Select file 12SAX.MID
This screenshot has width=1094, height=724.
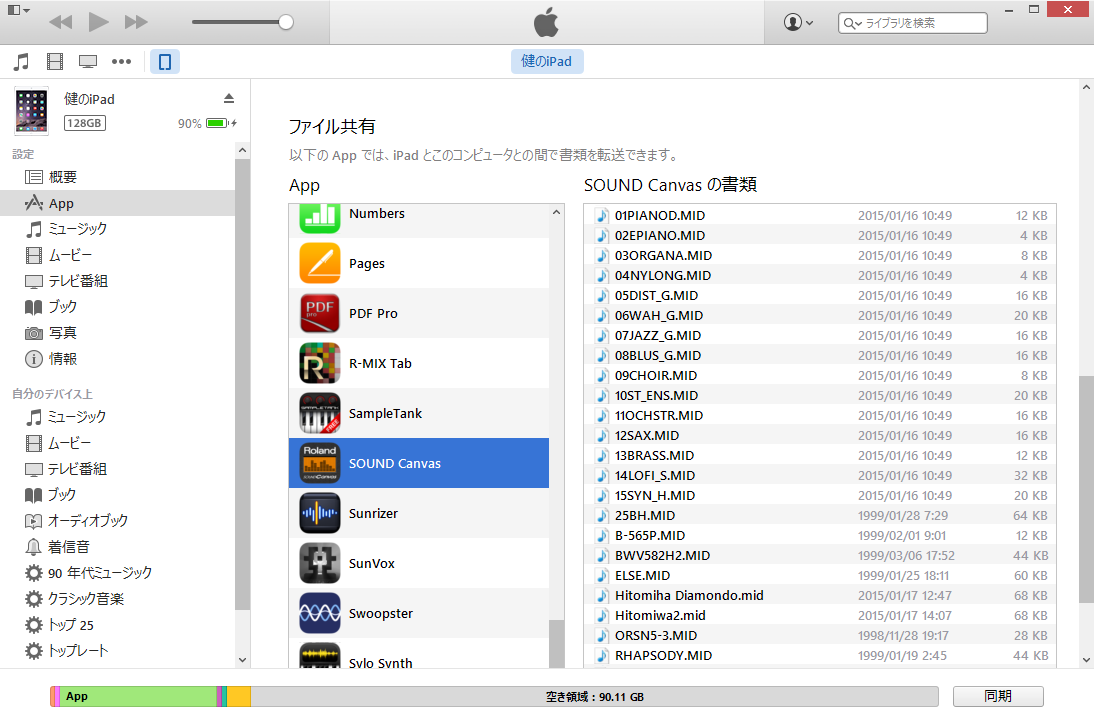click(820, 435)
